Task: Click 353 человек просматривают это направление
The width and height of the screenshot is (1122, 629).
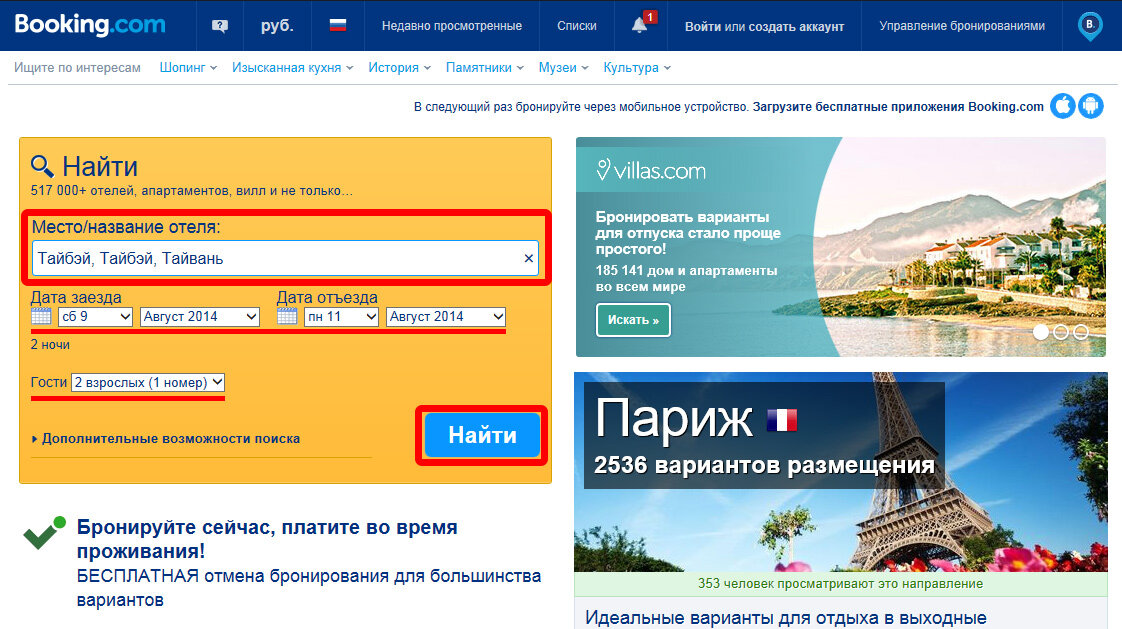Action: tap(841, 583)
